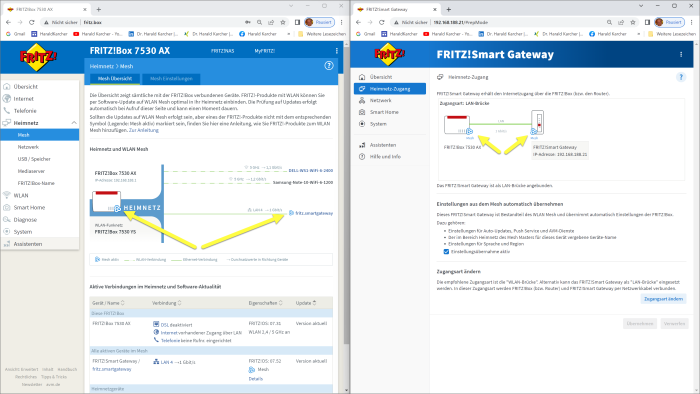This screenshot has height=394, width=700.
Task: Open tab search chevron in left browser
Action: [291, 6]
